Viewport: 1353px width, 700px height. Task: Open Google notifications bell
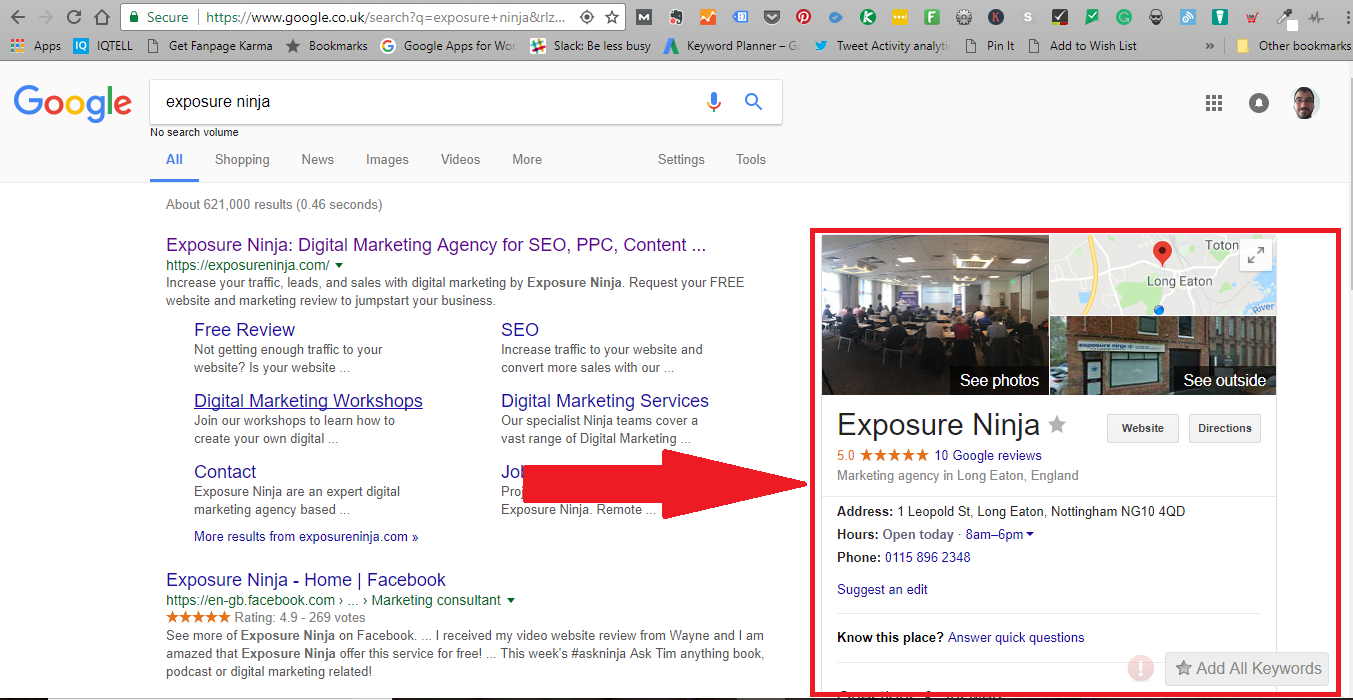1259,102
